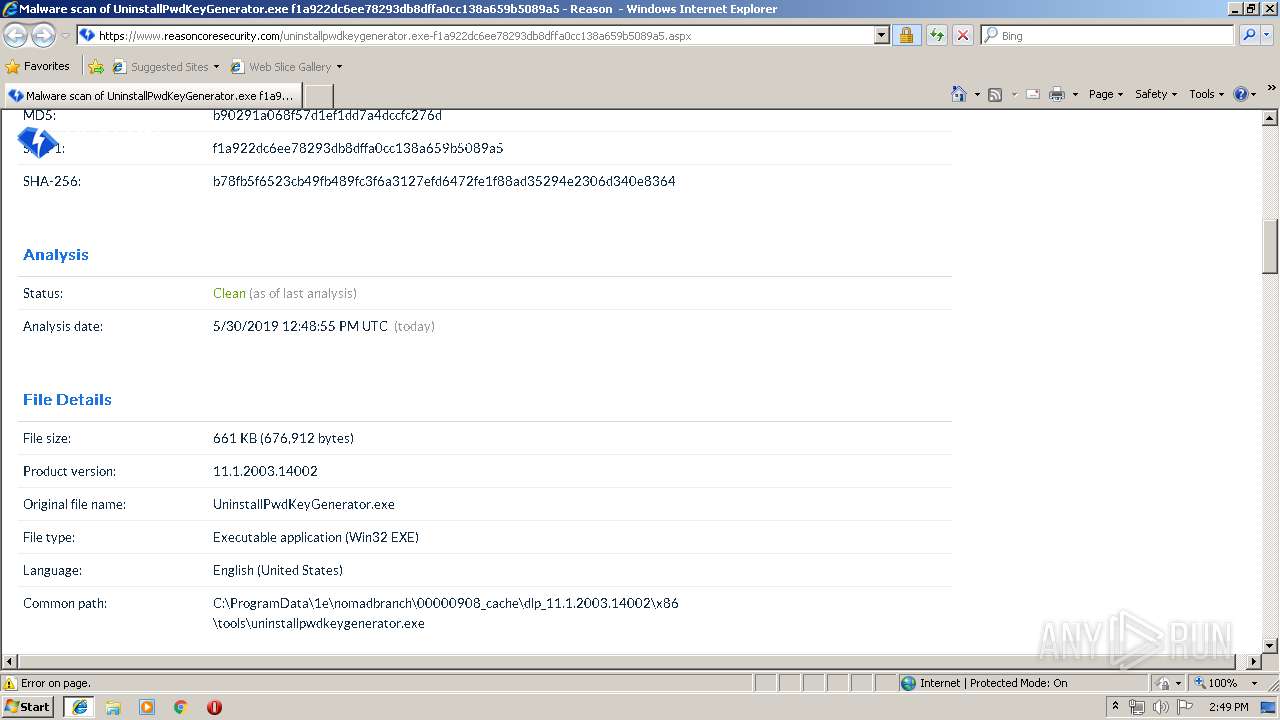Screen dimensions: 1280x720
Task: Click the Print icon
Action: [1057, 94]
